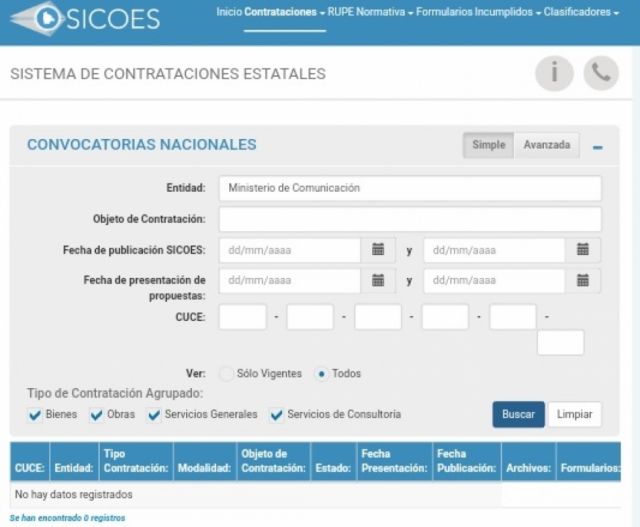Click the Fecha Publicación column header
640x527 pixels.
coord(467,462)
